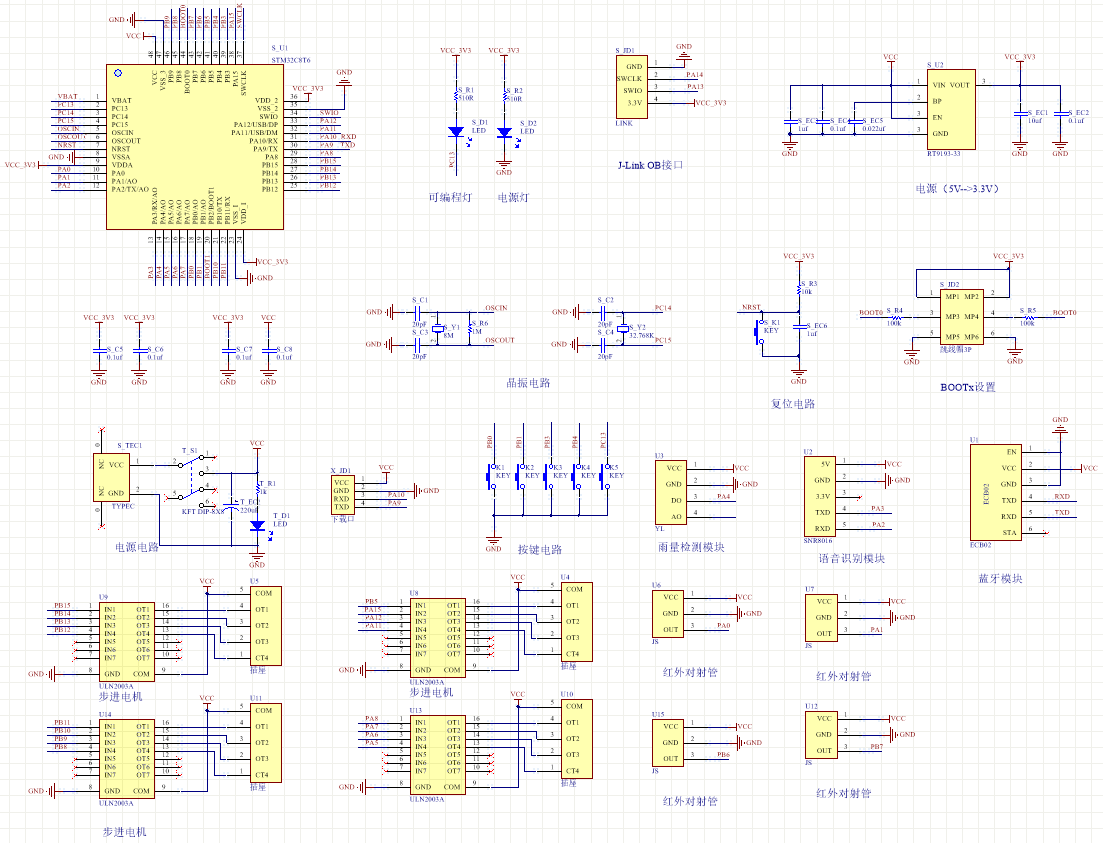Click the SNR8016 voice module U2
The width and height of the screenshot is (1103, 843).
click(x=820, y=496)
